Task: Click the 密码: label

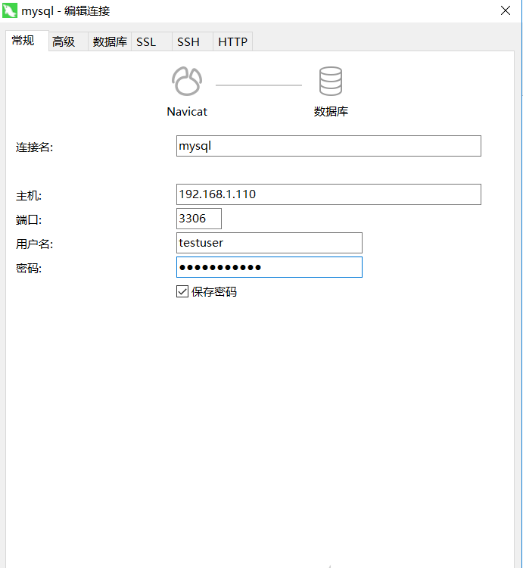Action: tap(29, 268)
